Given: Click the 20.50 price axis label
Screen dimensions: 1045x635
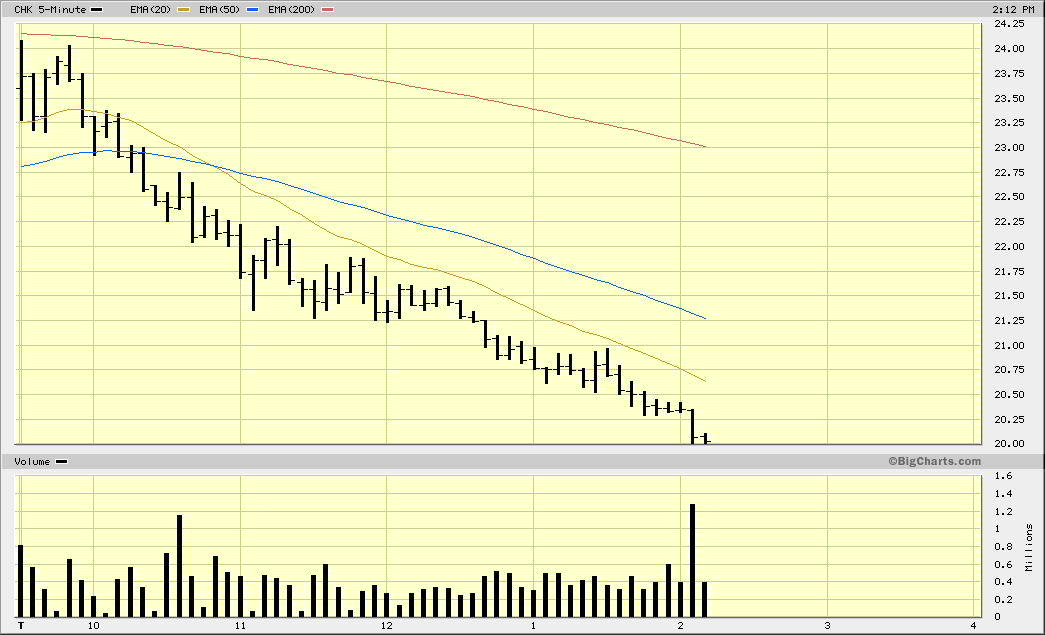Looking at the screenshot, I should (1009, 394).
